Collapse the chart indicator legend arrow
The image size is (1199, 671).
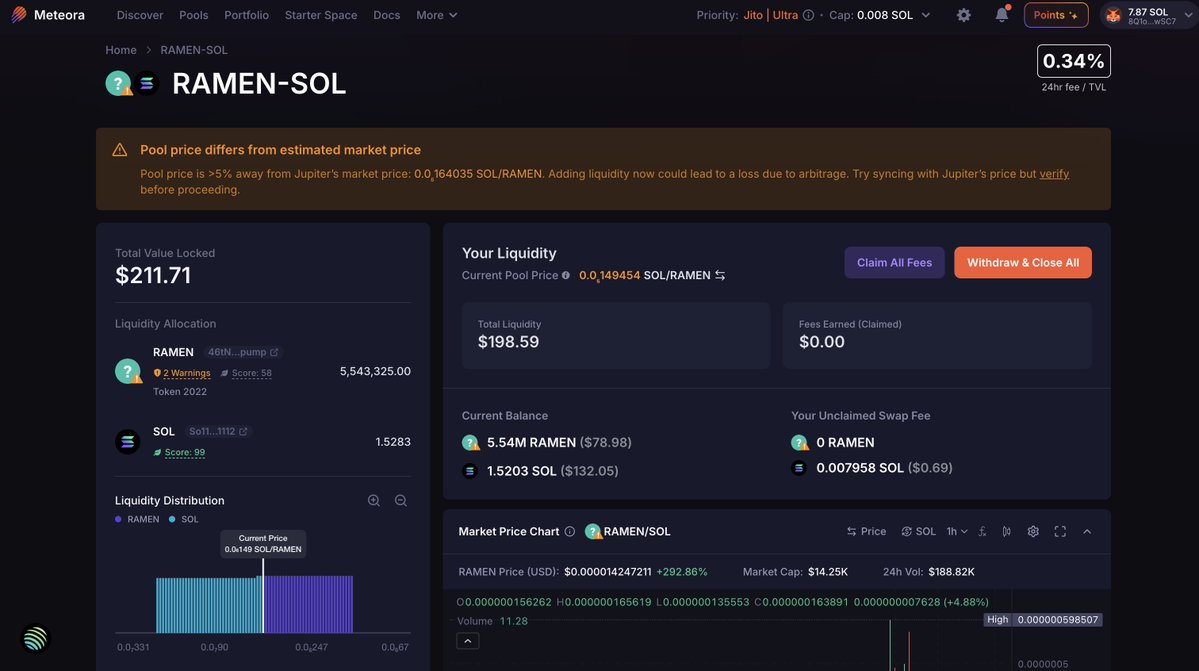(468, 641)
